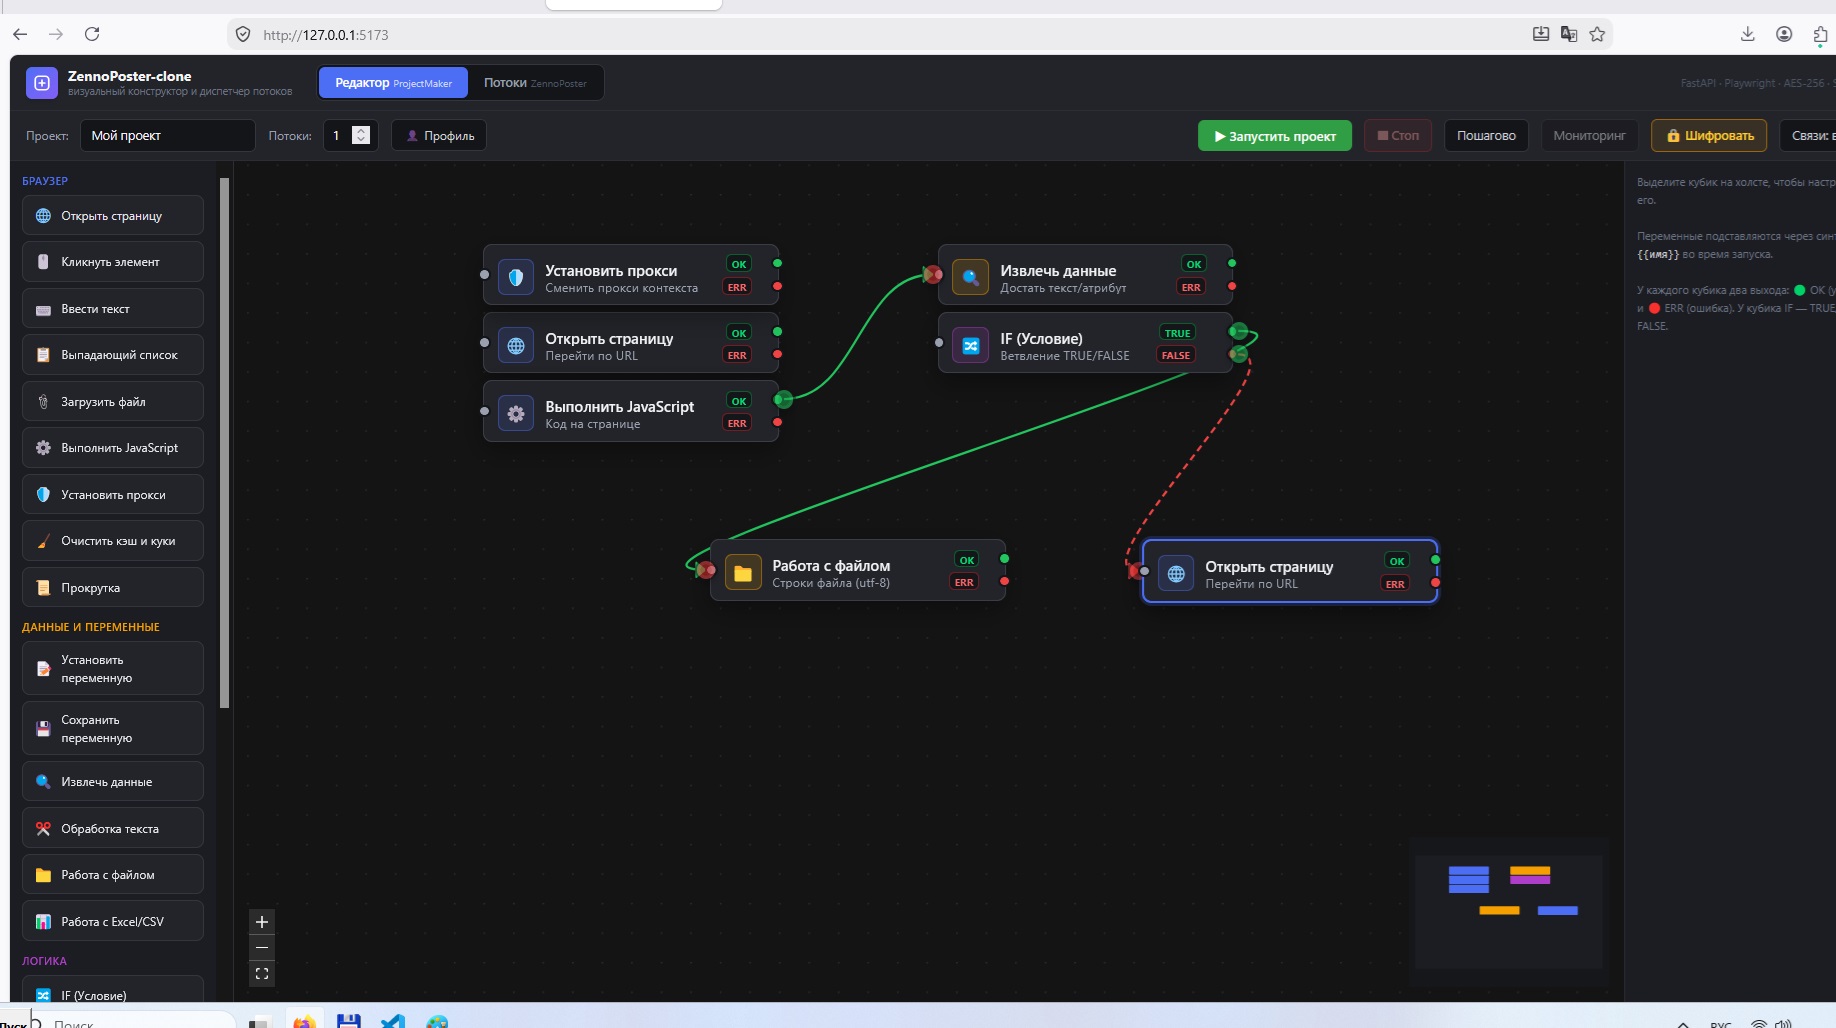Bookmark this page with star icon
This screenshot has width=1836, height=1028.
tap(1597, 34)
